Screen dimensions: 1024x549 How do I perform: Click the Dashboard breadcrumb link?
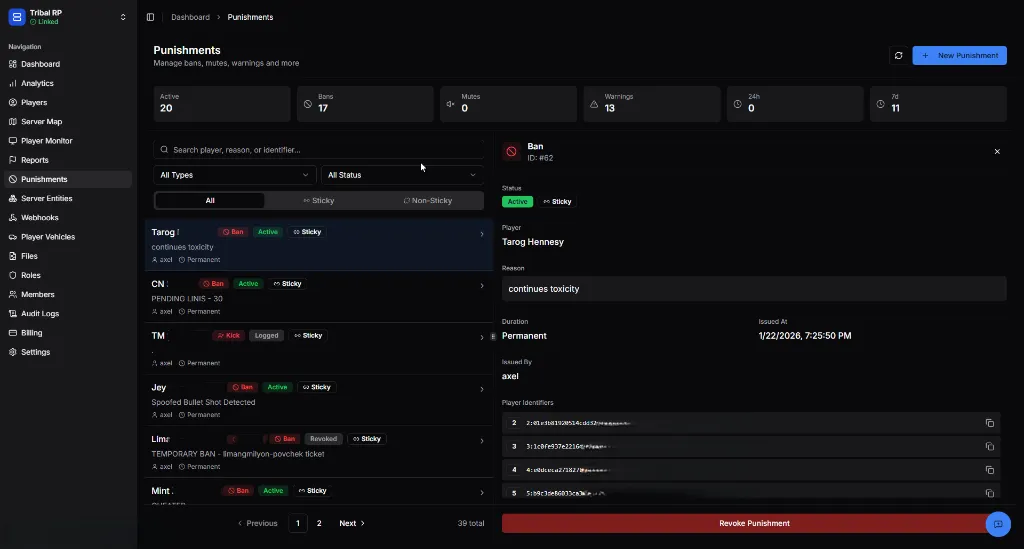(x=190, y=17)
